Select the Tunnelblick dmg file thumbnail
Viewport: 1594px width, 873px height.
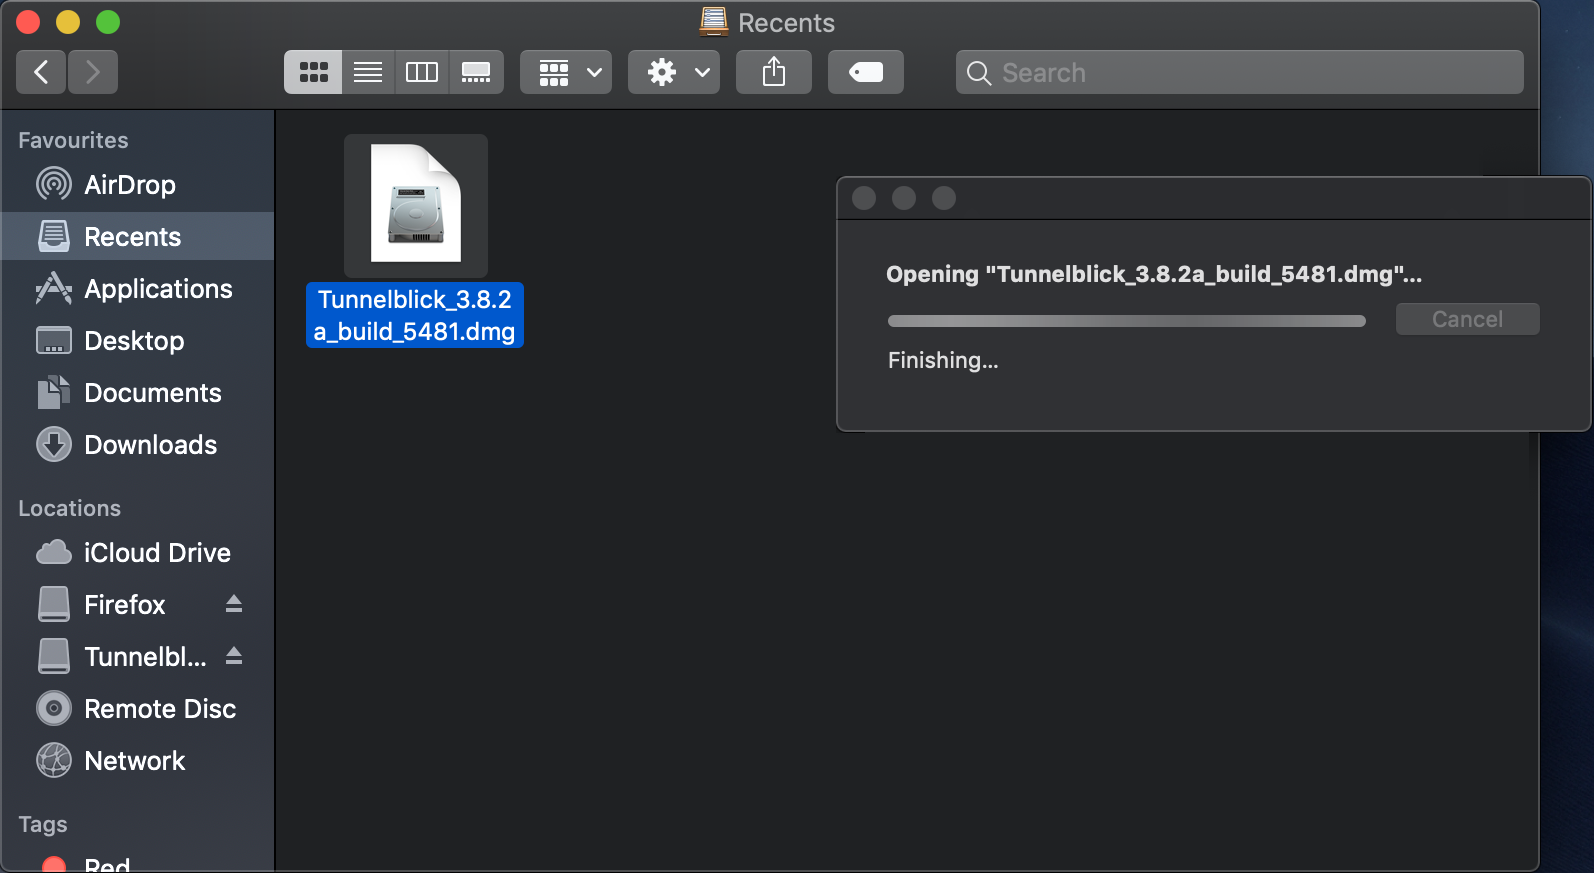point(416,206)
